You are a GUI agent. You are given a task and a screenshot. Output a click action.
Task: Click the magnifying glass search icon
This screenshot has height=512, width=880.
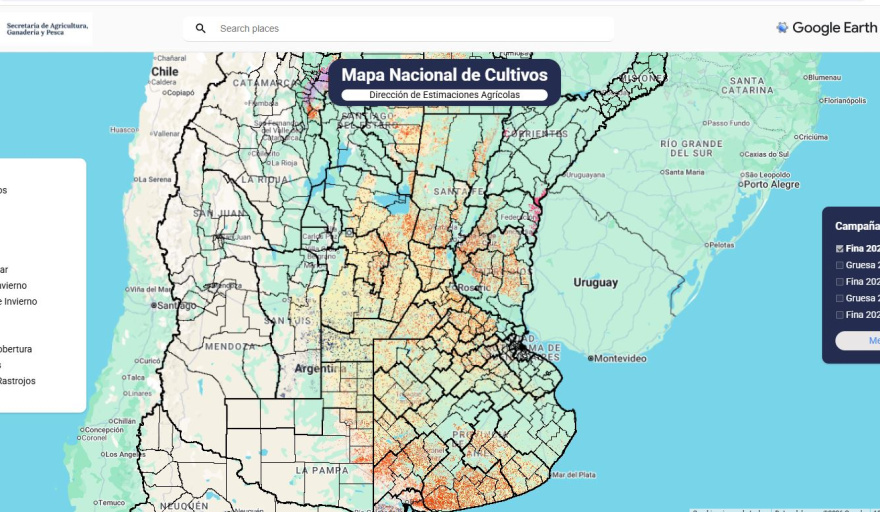coord(200,29)
